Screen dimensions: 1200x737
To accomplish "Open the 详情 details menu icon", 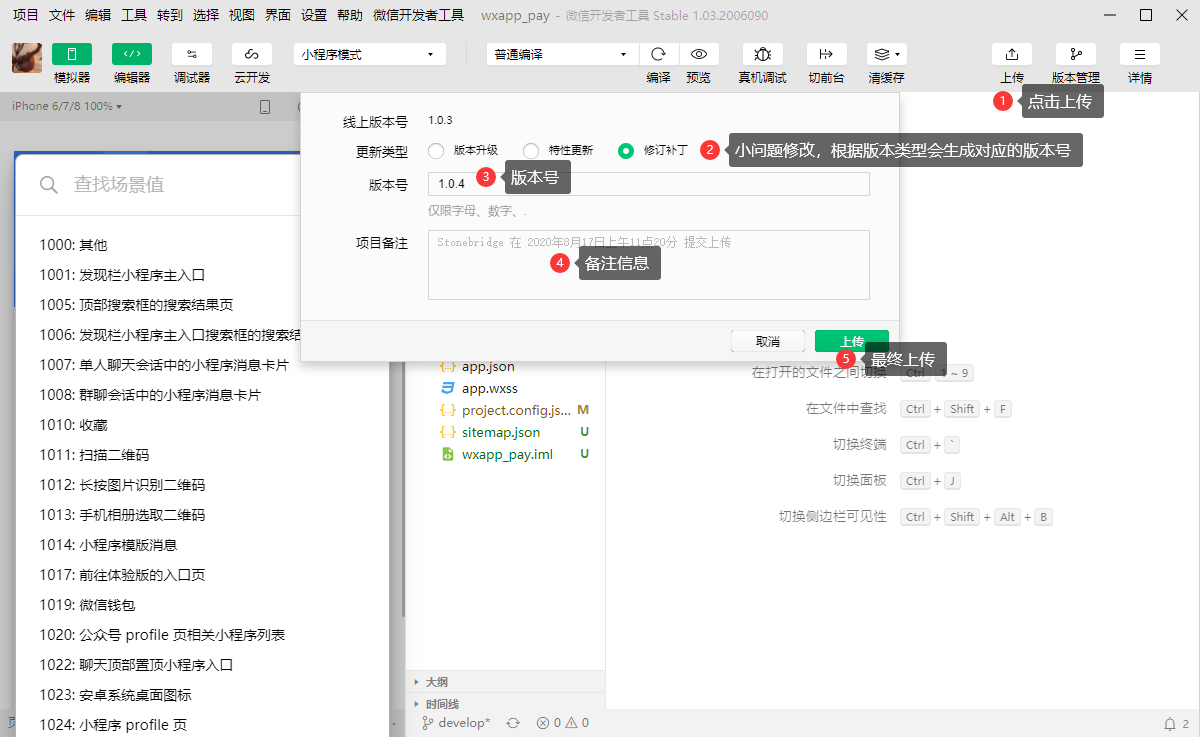I will pos(1139,54).
